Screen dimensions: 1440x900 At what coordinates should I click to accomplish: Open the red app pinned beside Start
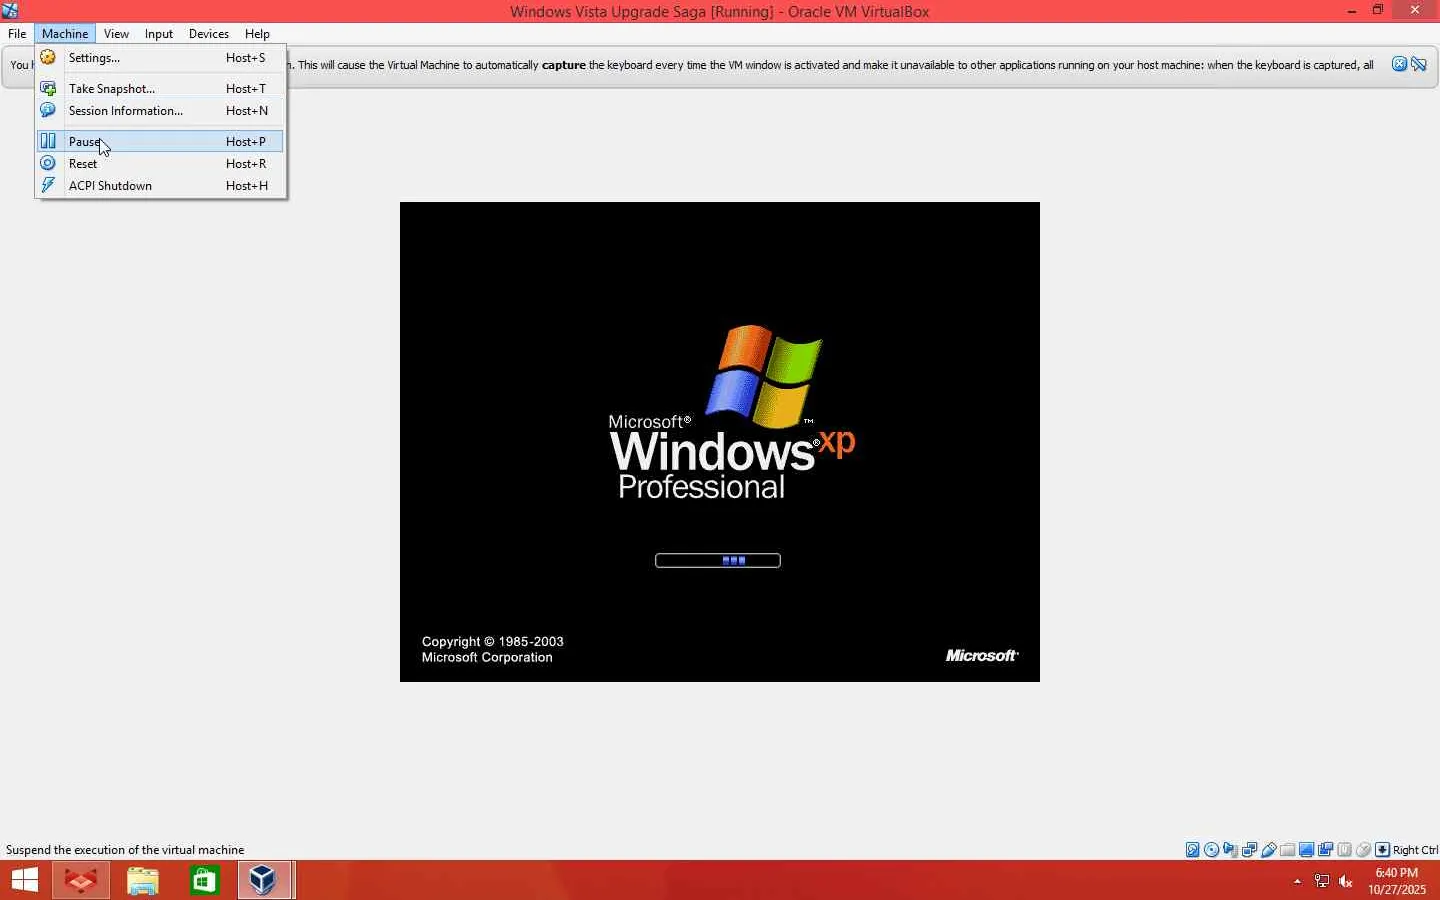[81, 880]
